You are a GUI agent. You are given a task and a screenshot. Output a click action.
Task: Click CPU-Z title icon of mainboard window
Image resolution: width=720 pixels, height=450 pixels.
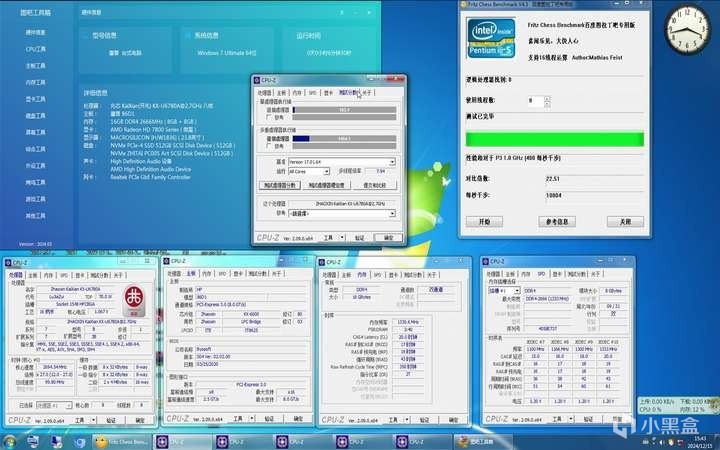[167, 261]
